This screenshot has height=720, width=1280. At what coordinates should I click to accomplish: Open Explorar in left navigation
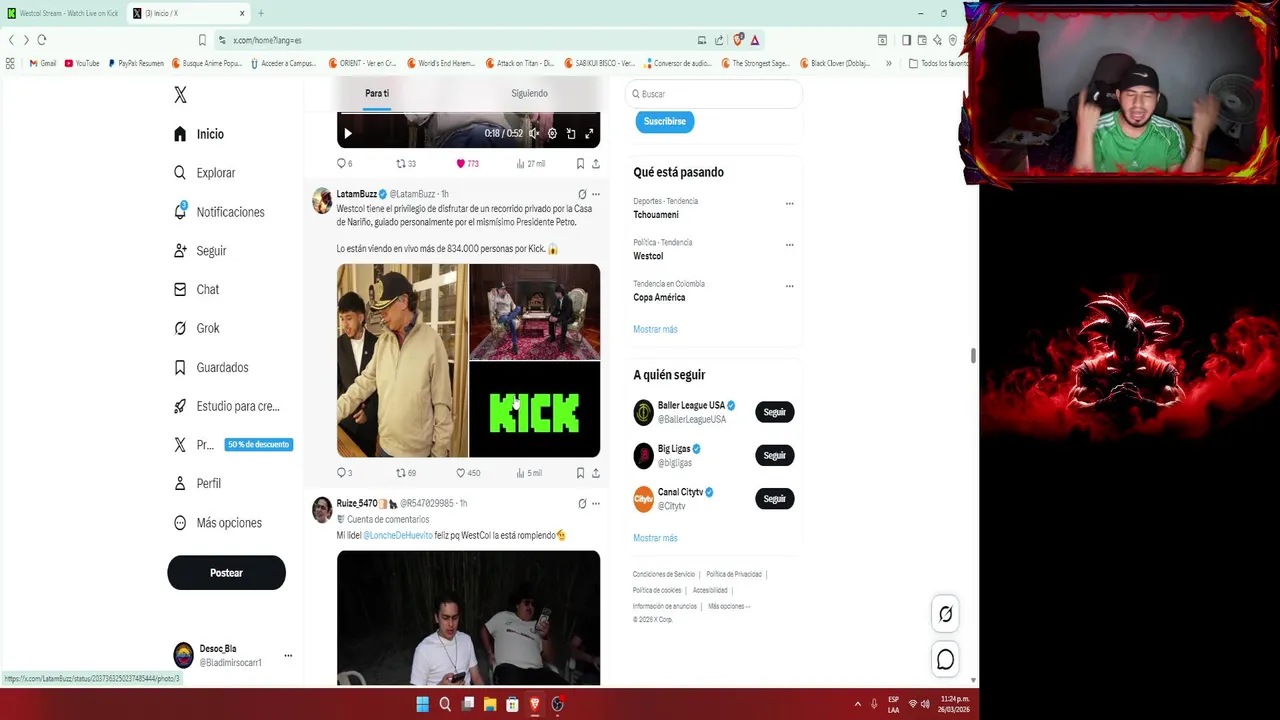pos(204,173)
